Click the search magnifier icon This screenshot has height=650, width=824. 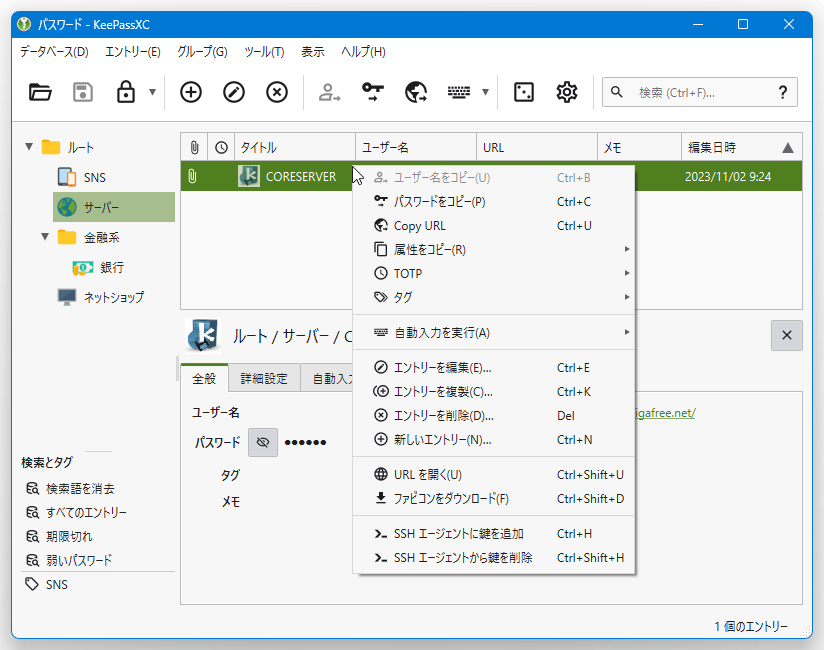[x=617, y=92]
